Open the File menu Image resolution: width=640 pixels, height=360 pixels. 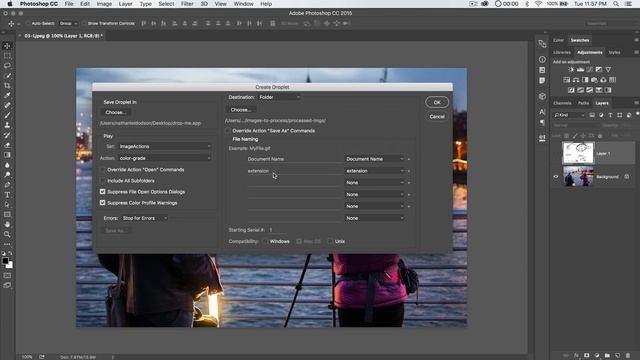(69, 4)
